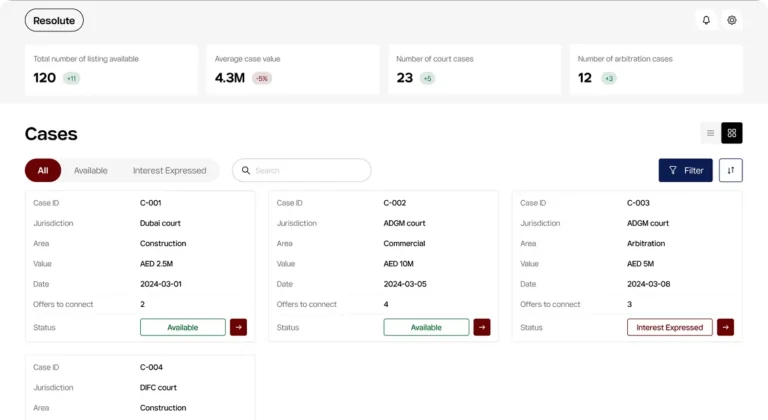Viewport: 768px width, 420px height.
Task: Click Dubai court jurisdiction value
Action: point(160,223)
